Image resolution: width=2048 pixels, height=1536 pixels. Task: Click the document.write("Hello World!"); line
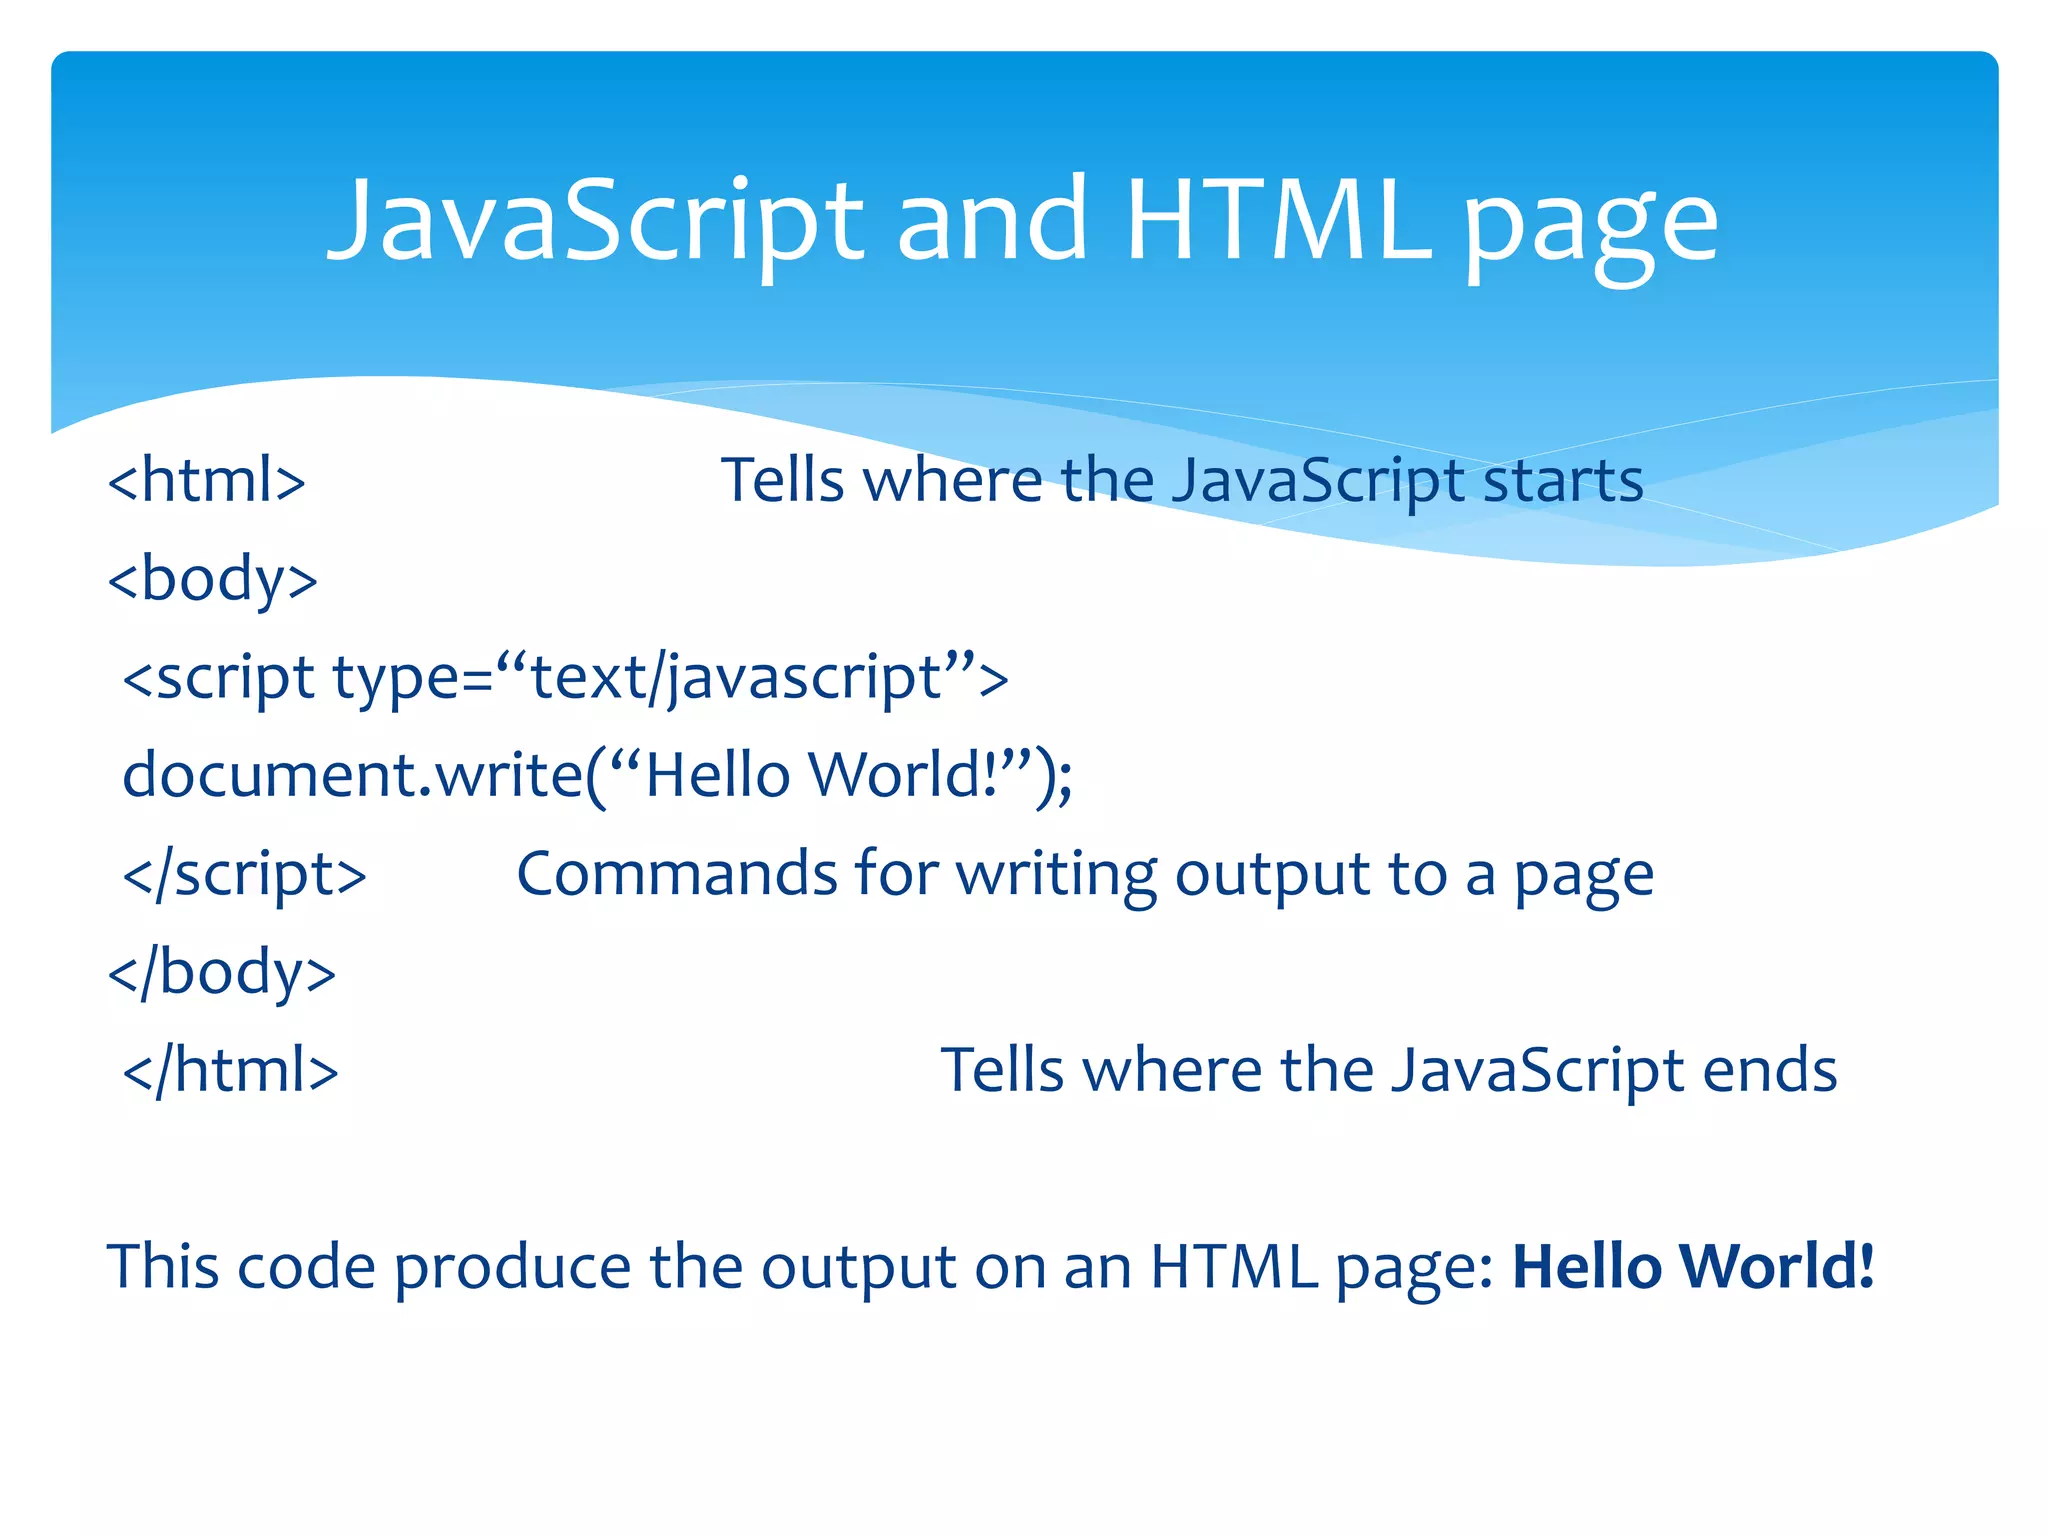(597, 776)
